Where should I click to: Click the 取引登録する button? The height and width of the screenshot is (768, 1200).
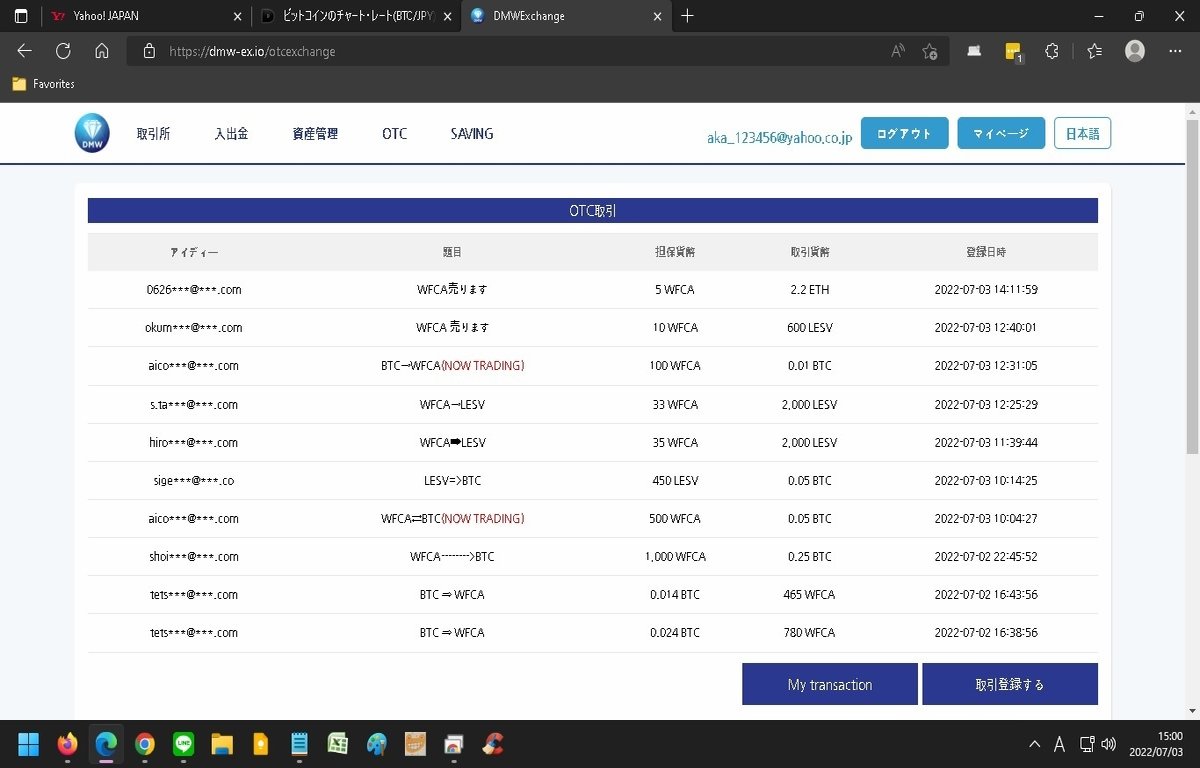click(x=1010, y=683)
